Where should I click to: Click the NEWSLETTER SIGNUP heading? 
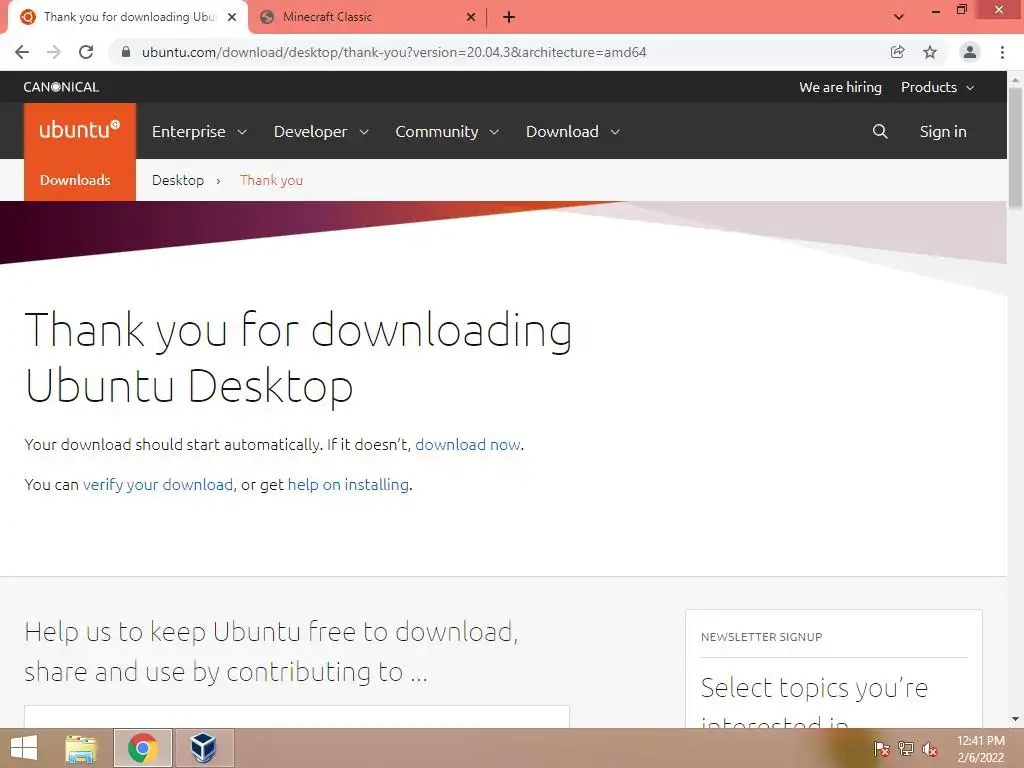761,637
